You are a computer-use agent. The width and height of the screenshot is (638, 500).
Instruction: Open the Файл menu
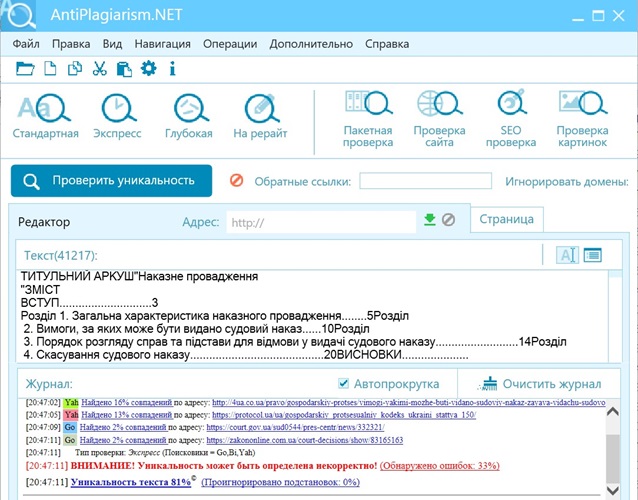coord(26,44)
